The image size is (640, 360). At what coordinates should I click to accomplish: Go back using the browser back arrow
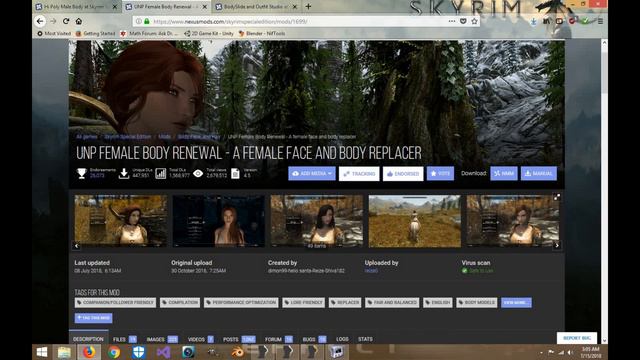point(40,21)
